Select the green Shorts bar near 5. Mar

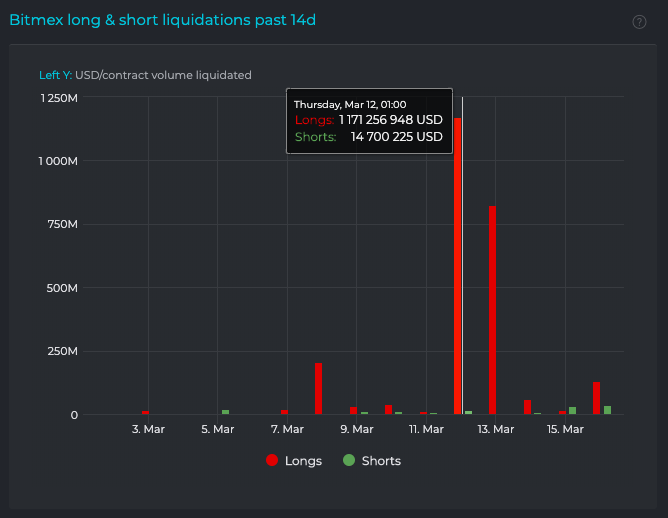[225, 412]
